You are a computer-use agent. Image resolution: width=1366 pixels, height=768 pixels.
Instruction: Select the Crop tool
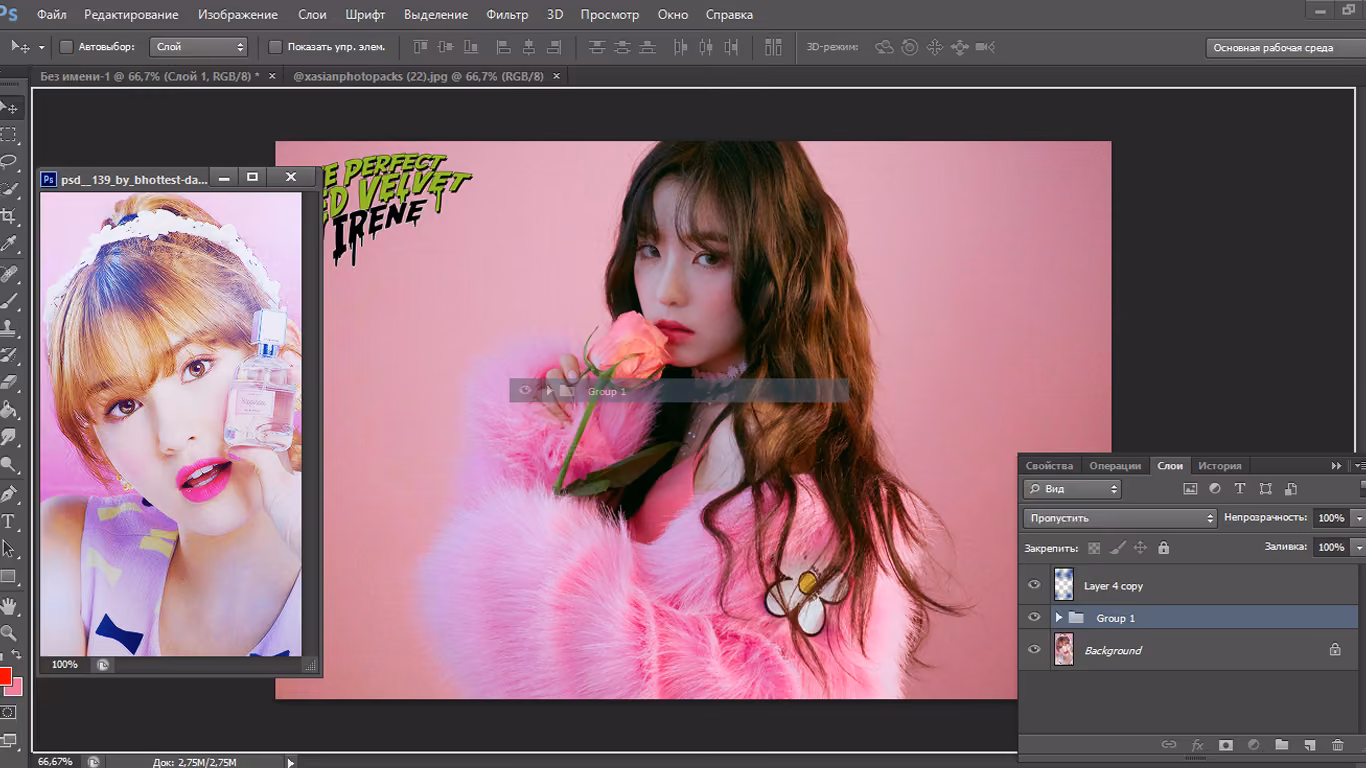click(x=9, y=216)
